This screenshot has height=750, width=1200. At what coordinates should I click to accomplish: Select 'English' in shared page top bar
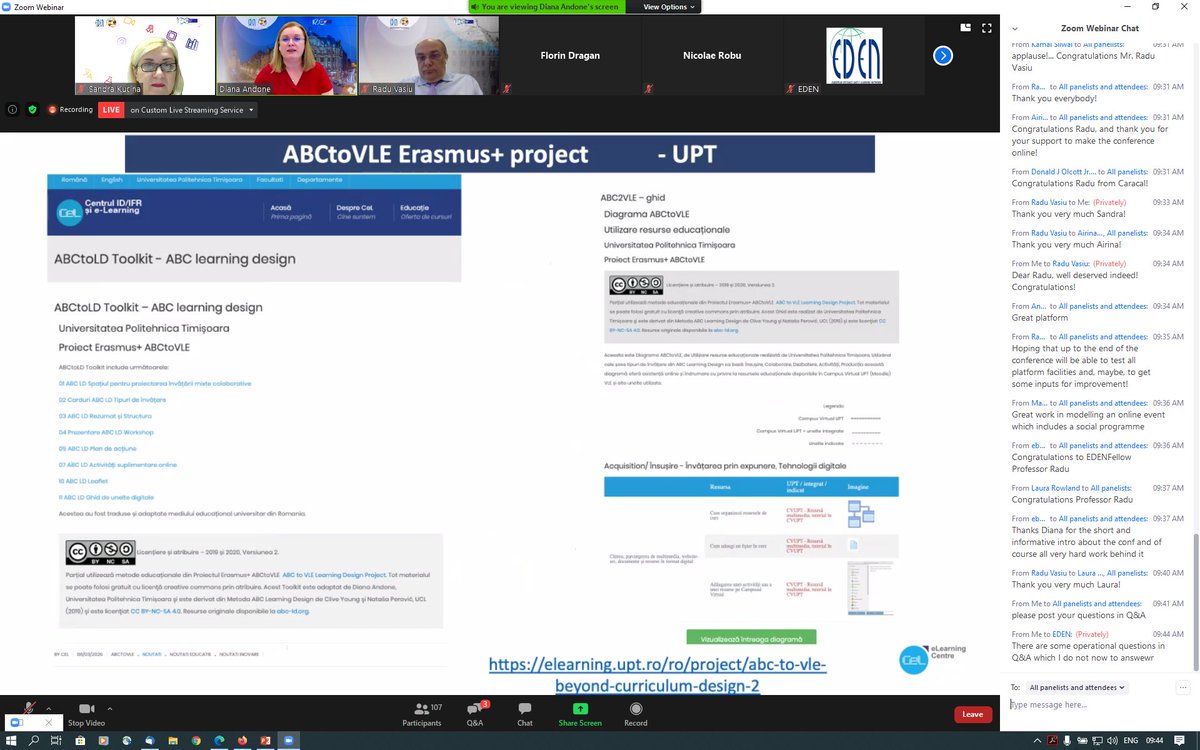(x=112, y=180)
